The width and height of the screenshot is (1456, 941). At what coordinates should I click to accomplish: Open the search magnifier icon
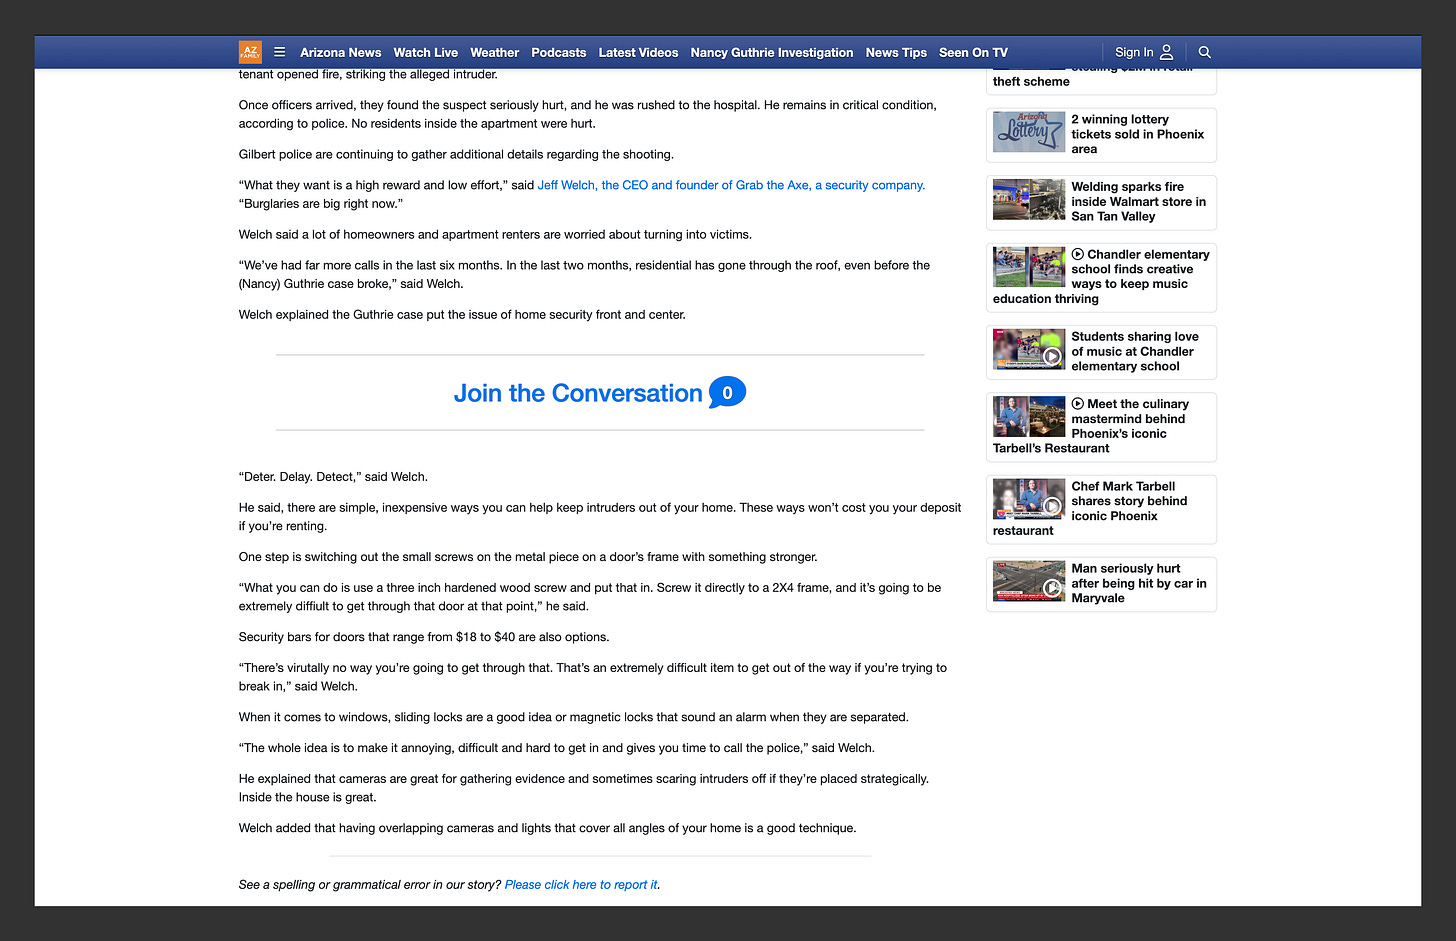click(1205, 52)
